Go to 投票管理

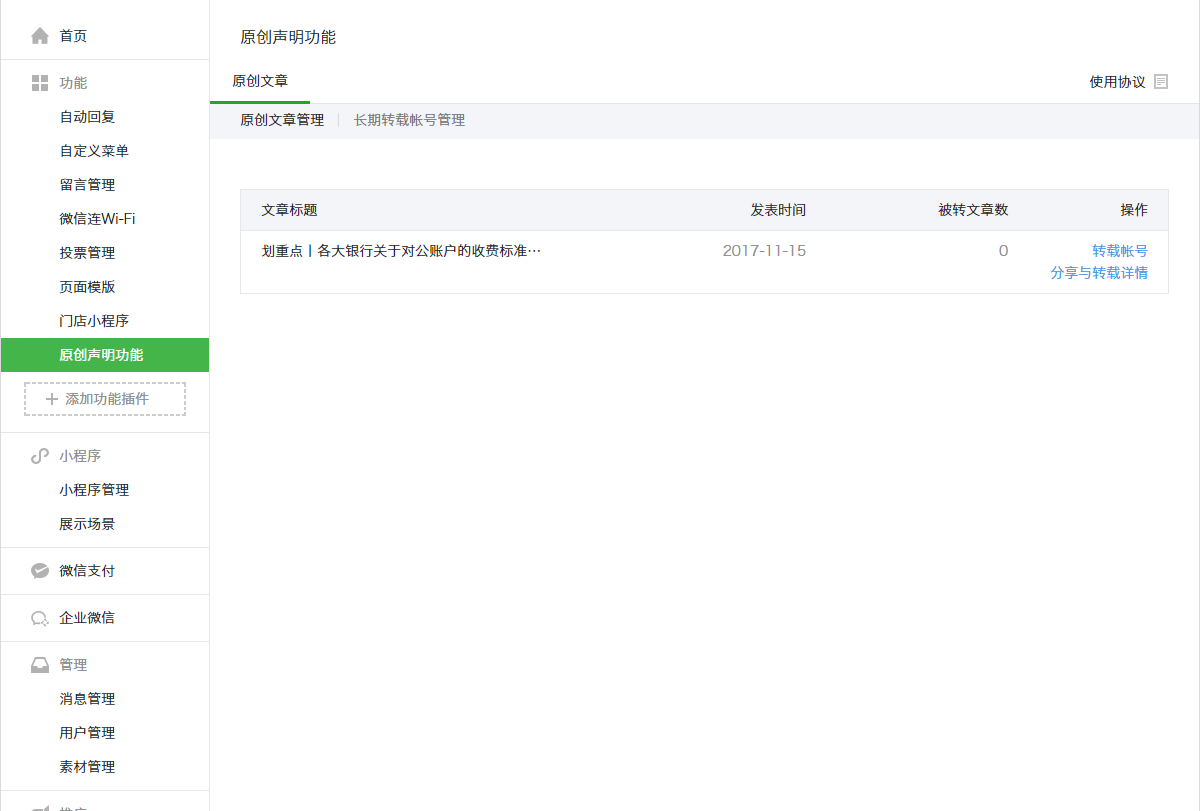point(87,253)
